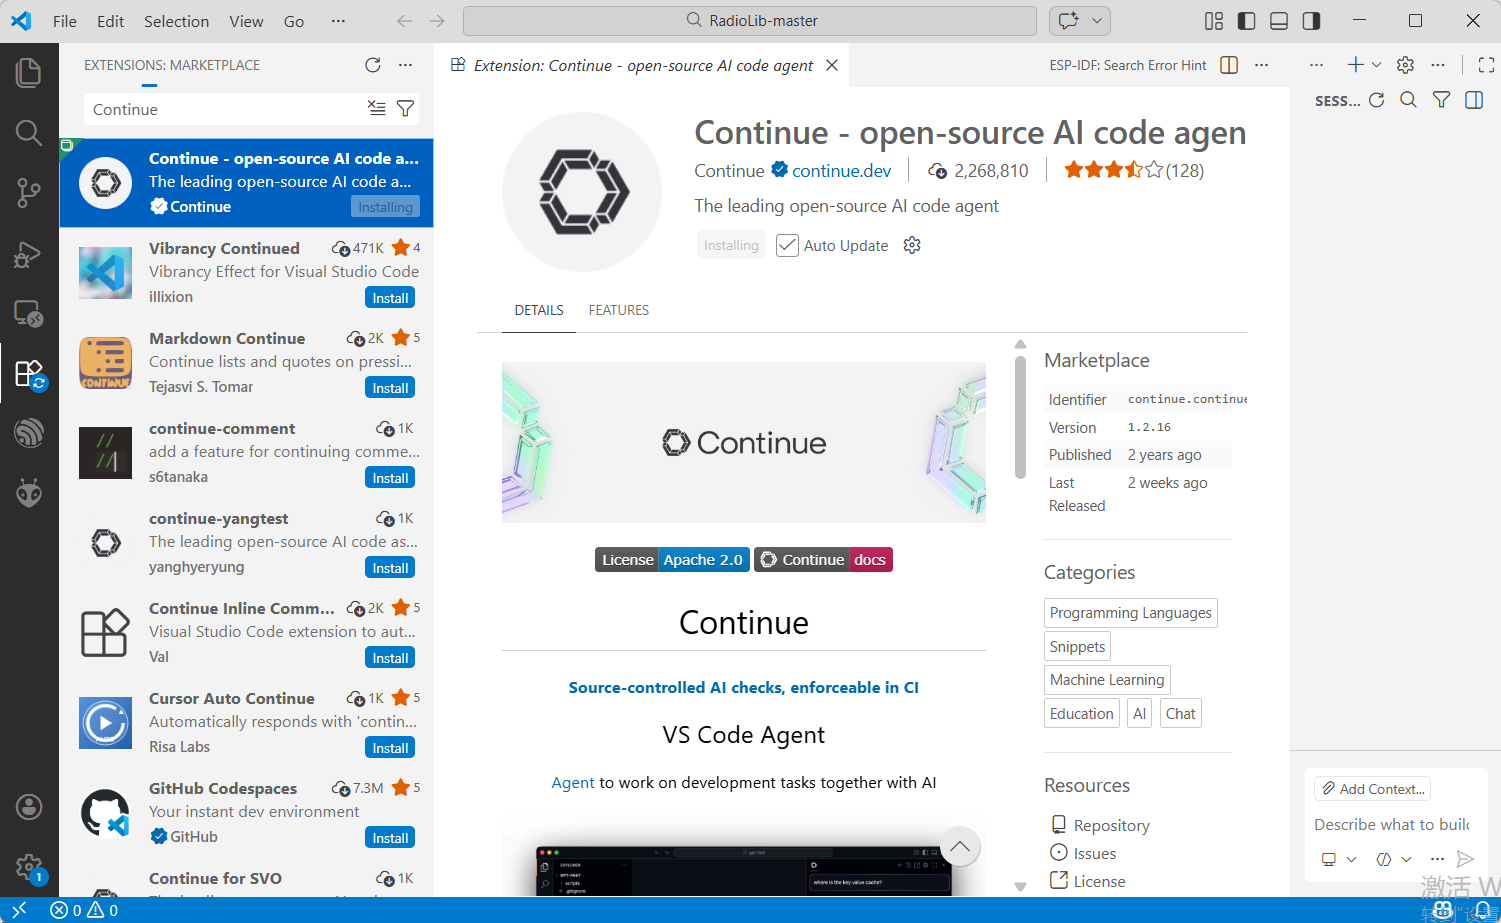Image resolution: width=1501 pixels, height=923 pixels.
Task: Open remote window indicator in status bar
Action: pos(18,910)
